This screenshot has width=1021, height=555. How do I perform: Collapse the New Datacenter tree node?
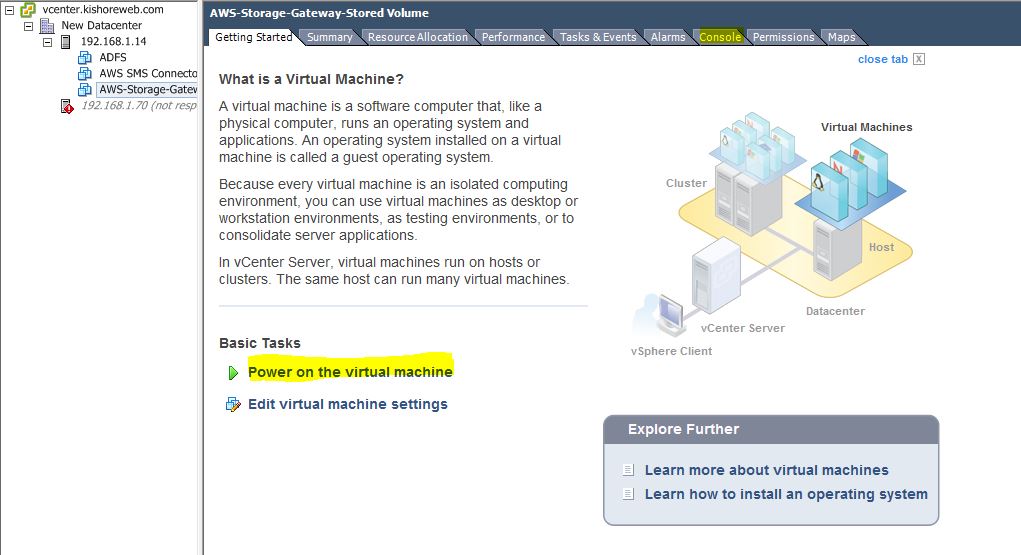(28, 25)
